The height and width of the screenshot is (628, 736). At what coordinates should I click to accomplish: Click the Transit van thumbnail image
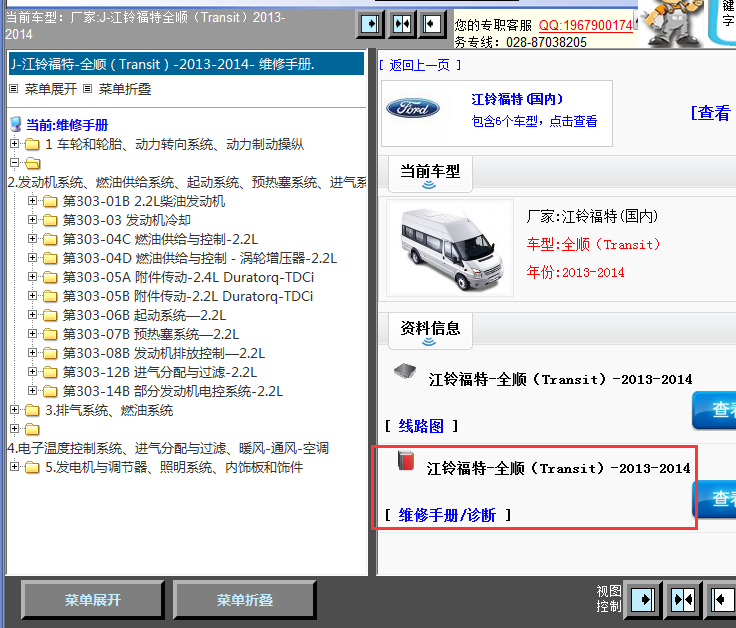click(450, 248)
